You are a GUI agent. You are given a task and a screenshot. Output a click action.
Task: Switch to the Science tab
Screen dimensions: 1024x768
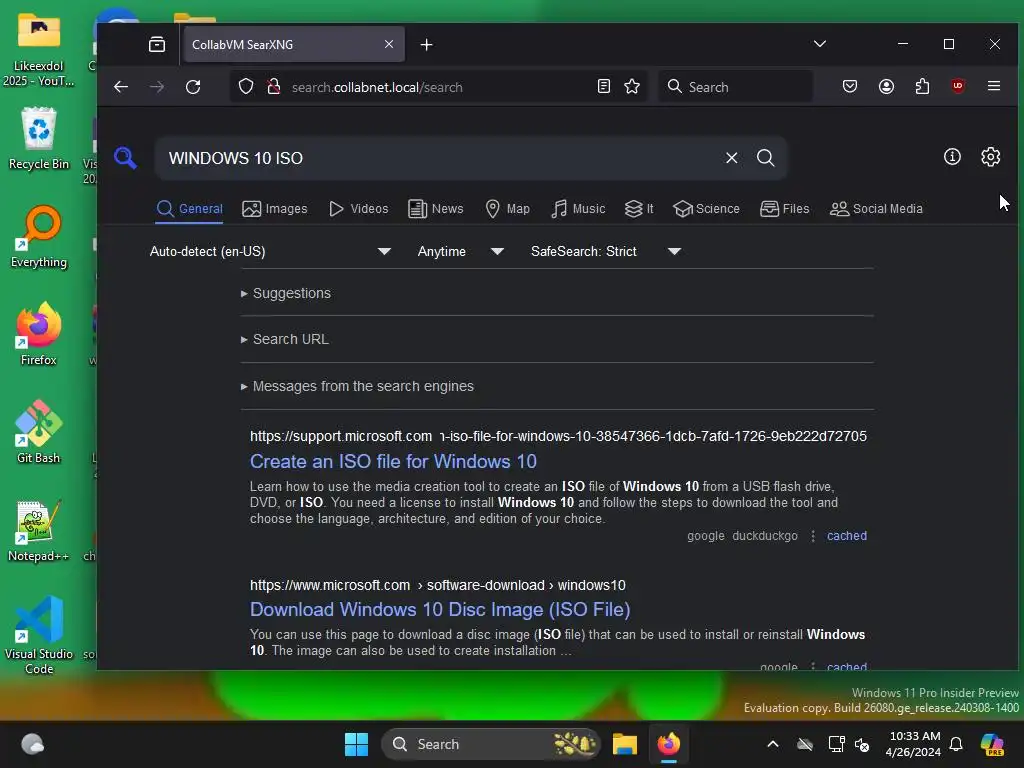coord(707,209)
